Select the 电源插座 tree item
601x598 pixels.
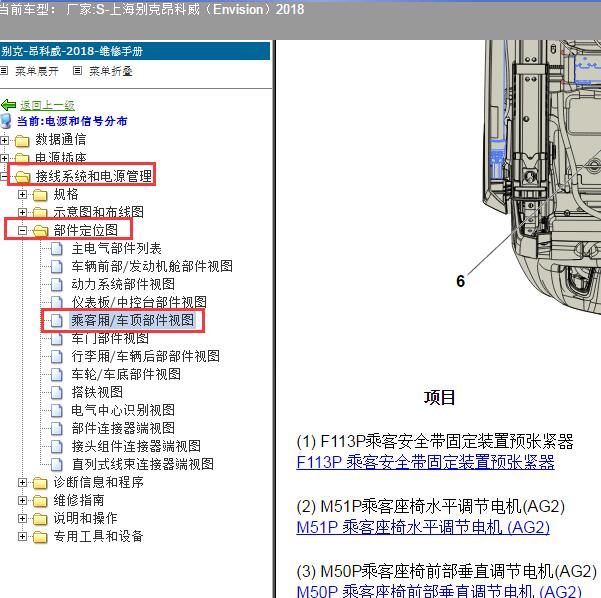click(61, 158)
